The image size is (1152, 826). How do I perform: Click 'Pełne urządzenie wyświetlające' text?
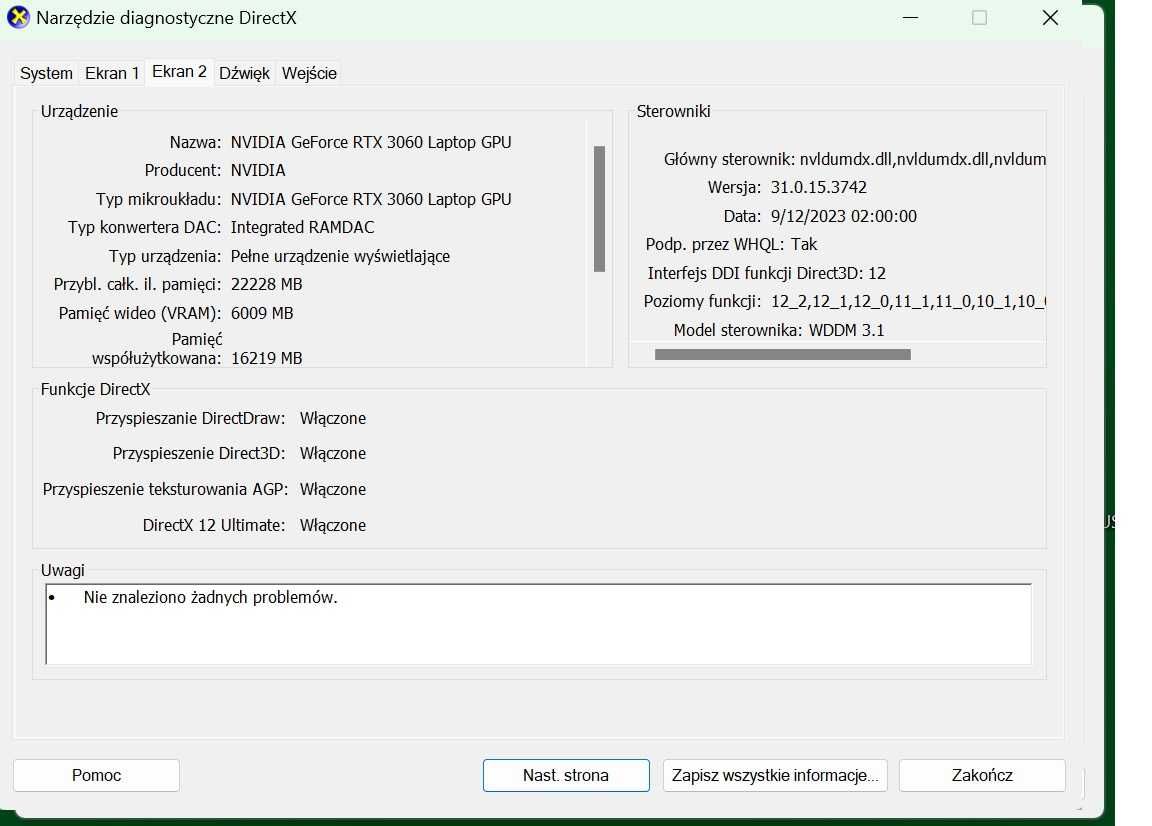click(x=340, y=256)
